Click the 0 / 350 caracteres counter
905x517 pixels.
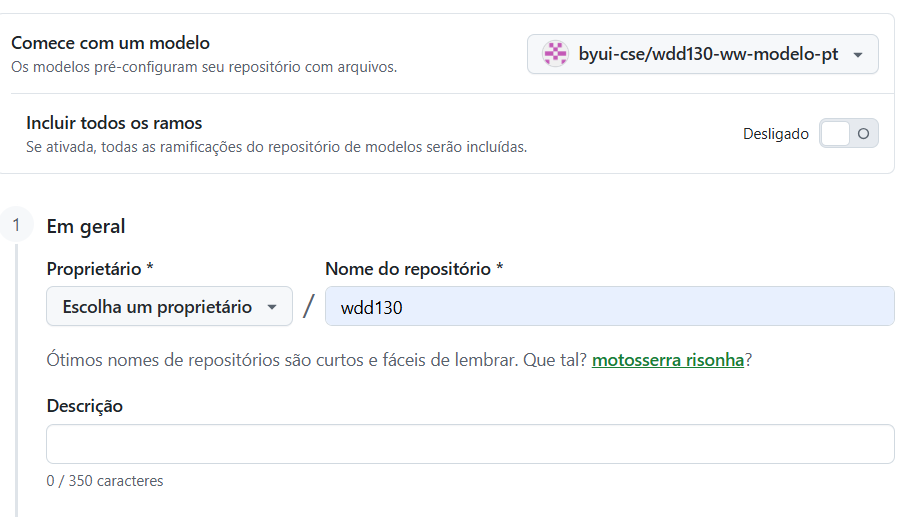[x=105, y=481]
